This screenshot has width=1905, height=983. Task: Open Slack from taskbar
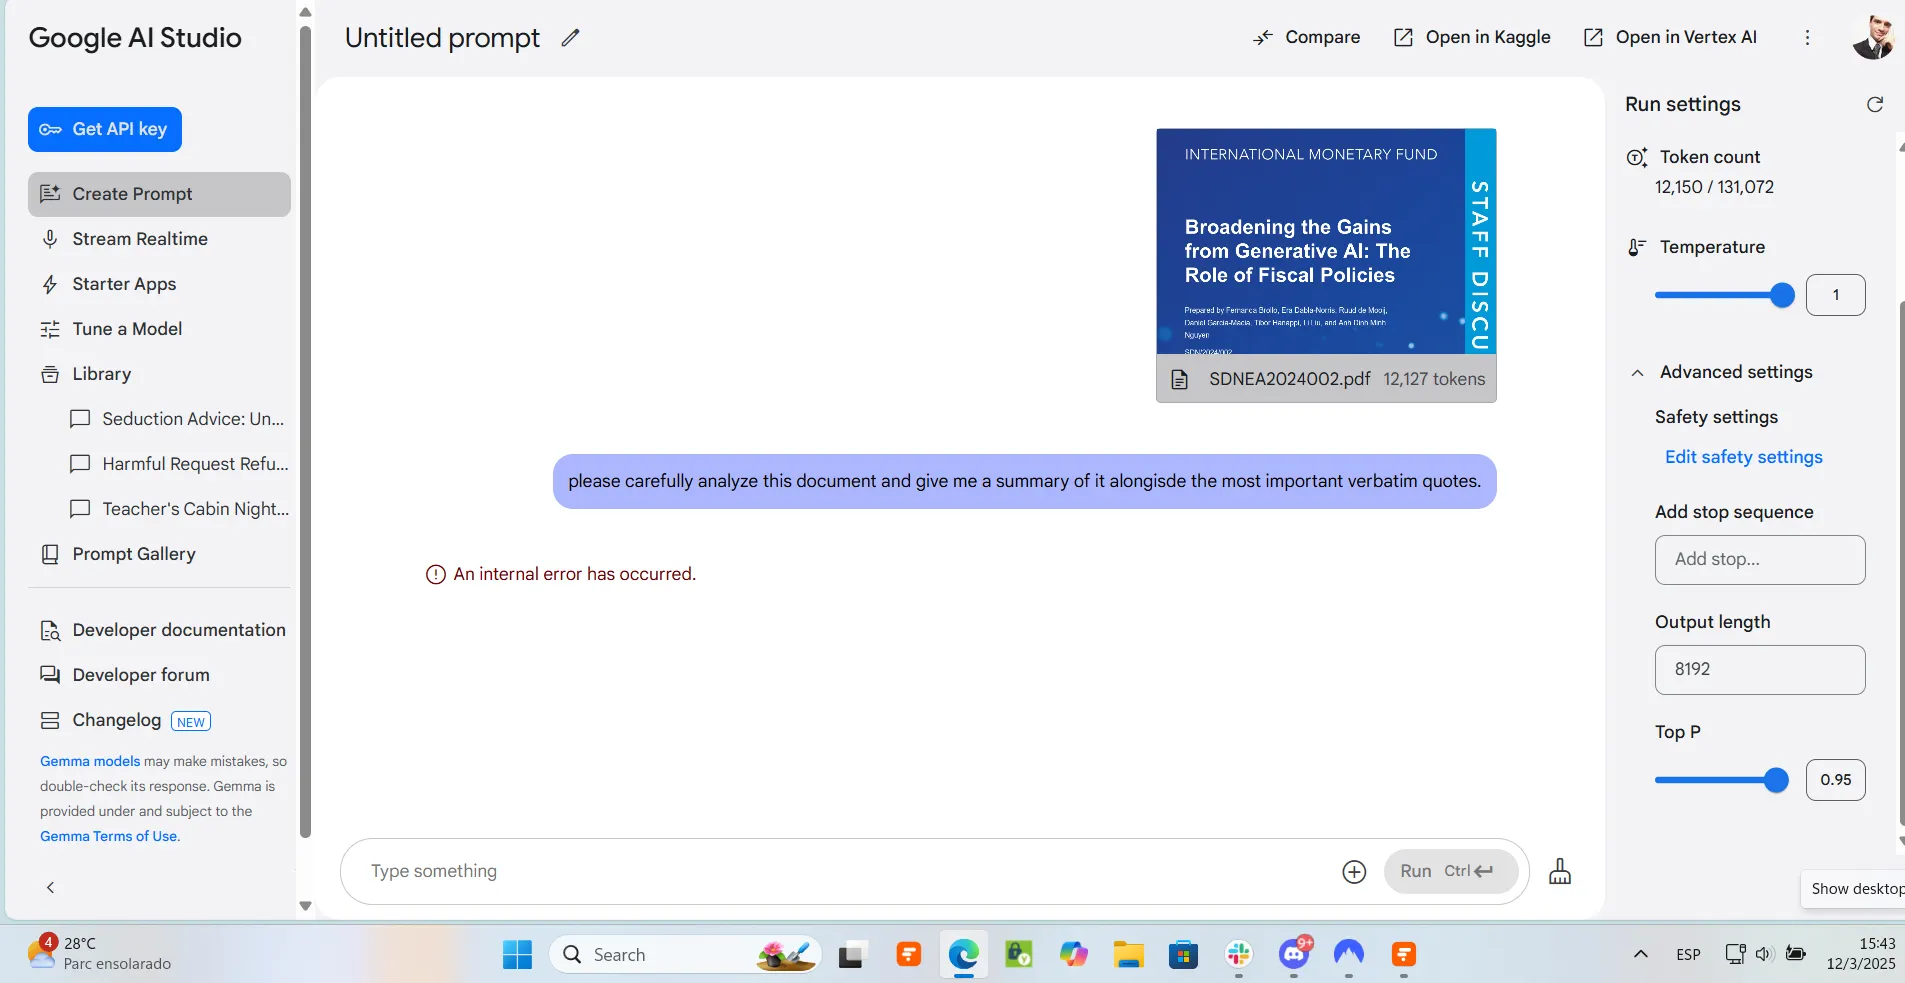[1239, 955]
